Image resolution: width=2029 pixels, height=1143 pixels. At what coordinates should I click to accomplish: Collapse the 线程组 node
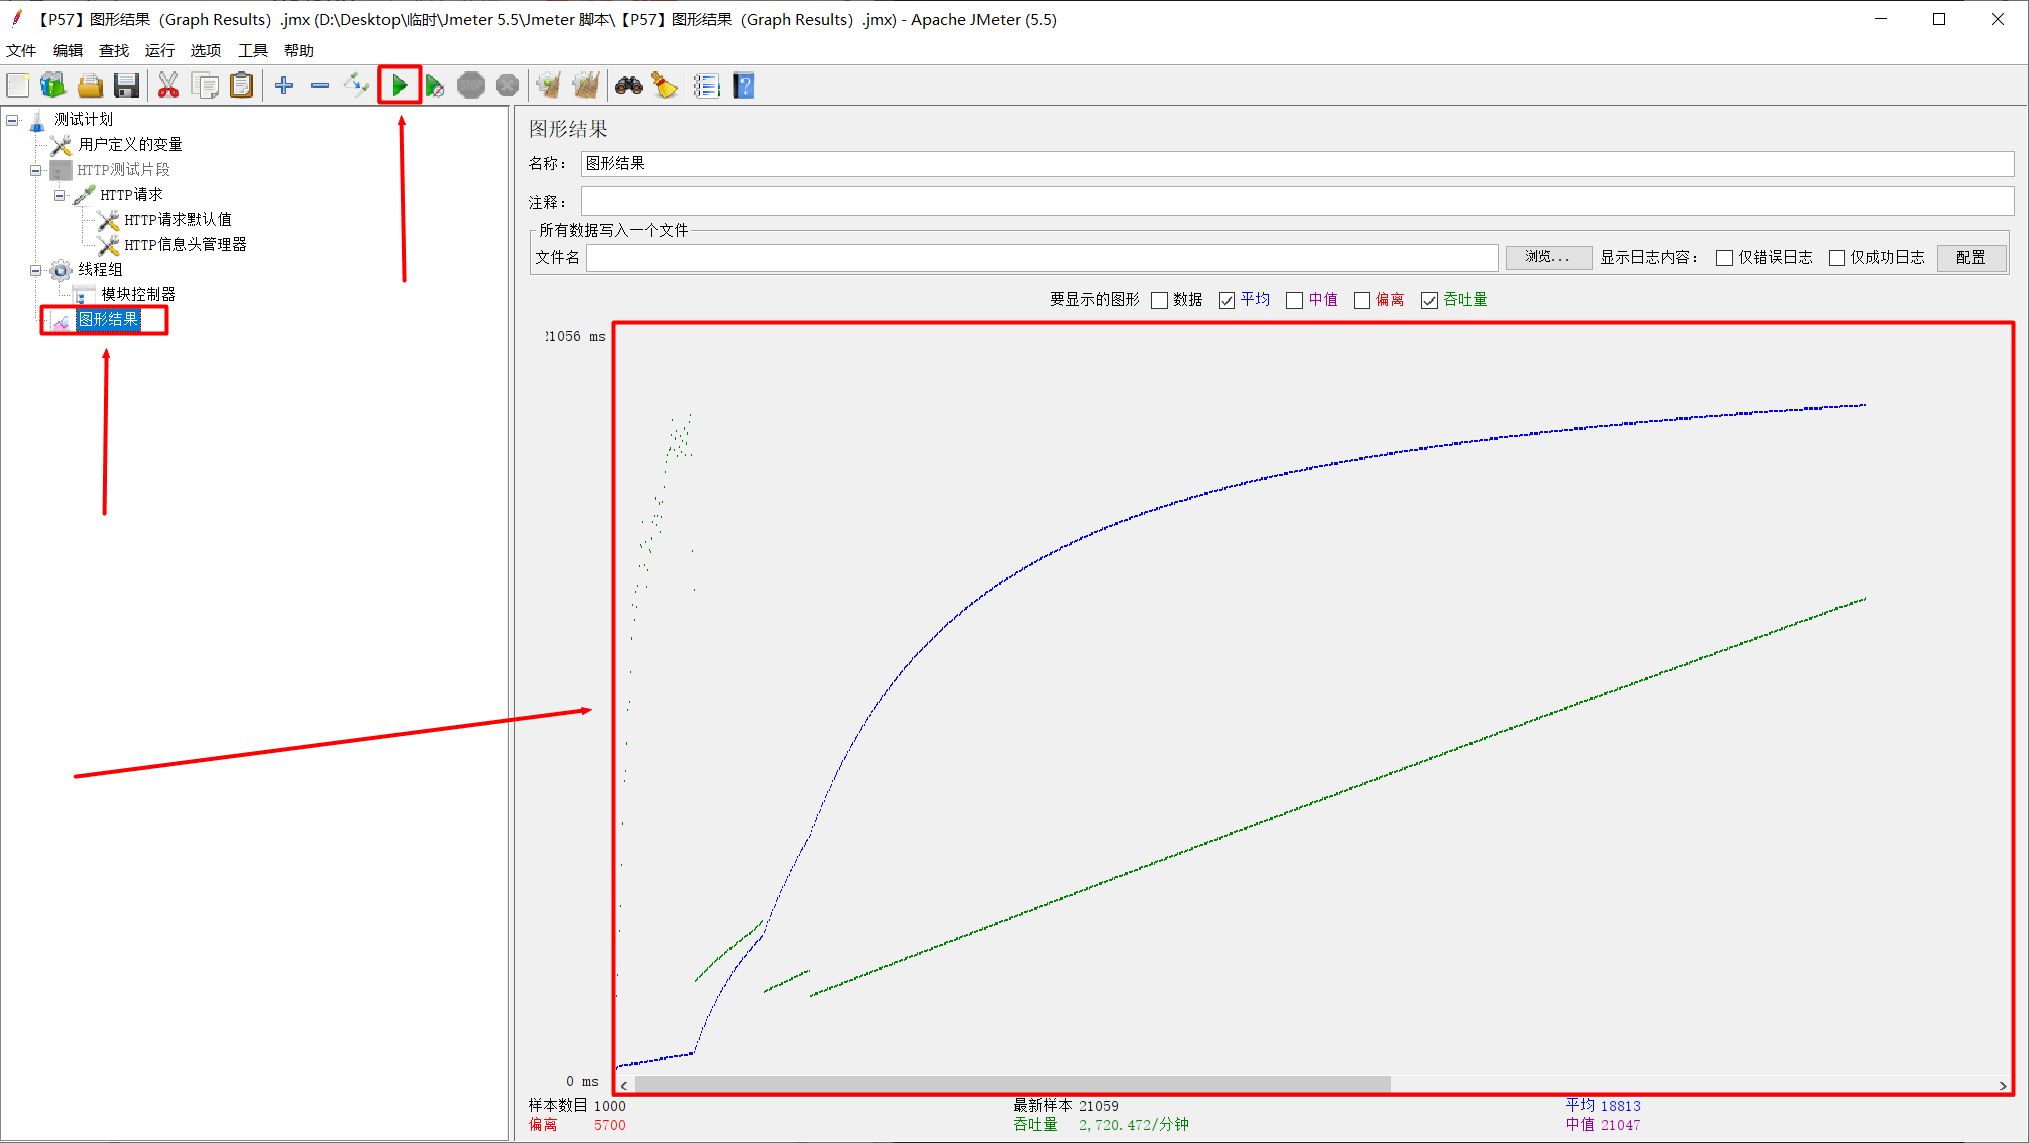[x=35, y=270]
